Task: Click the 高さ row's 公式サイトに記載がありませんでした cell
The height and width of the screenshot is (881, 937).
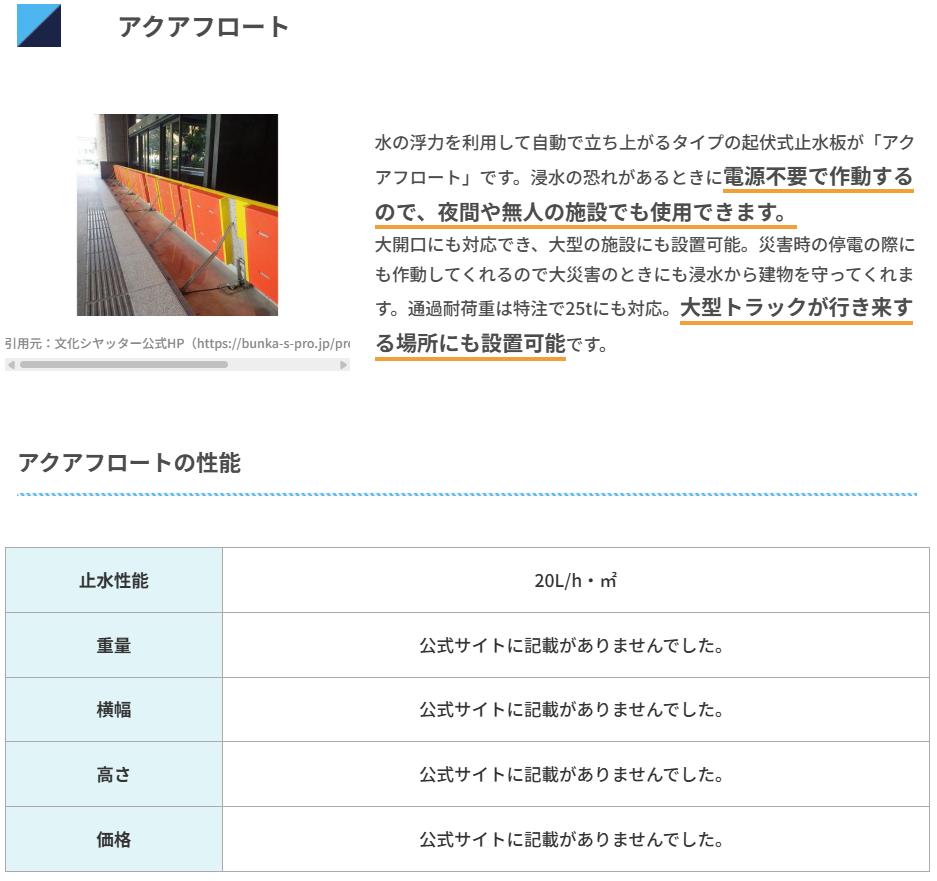Action: [575, 774]
